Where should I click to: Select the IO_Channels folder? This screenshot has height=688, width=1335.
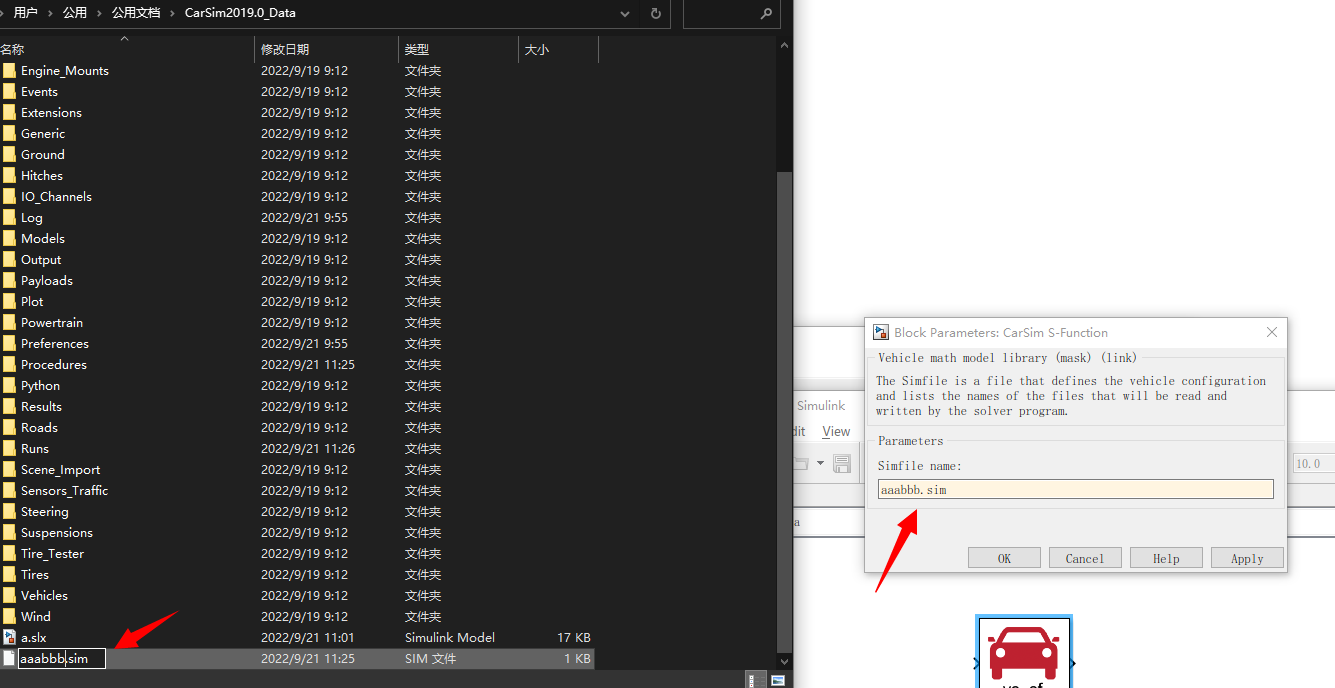56,197
